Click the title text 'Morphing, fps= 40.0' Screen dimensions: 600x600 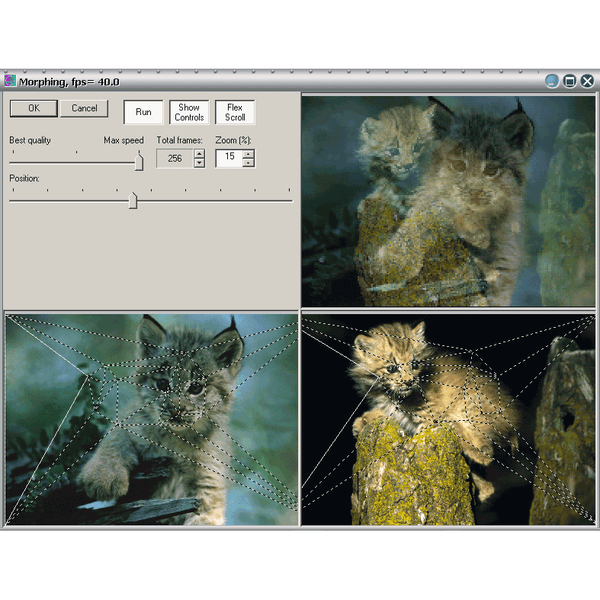point(69,82)
